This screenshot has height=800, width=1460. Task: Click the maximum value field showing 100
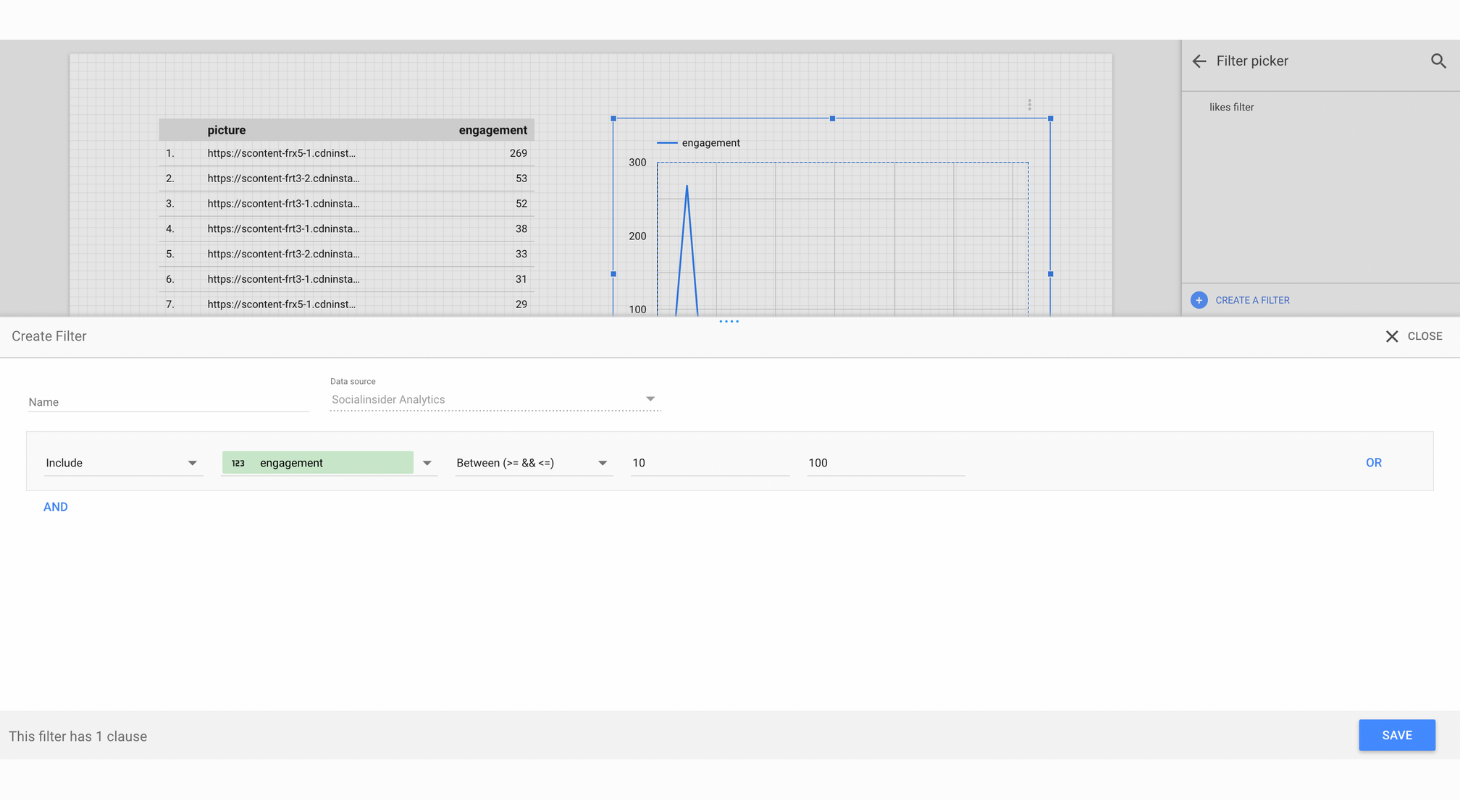click(886, 463)
